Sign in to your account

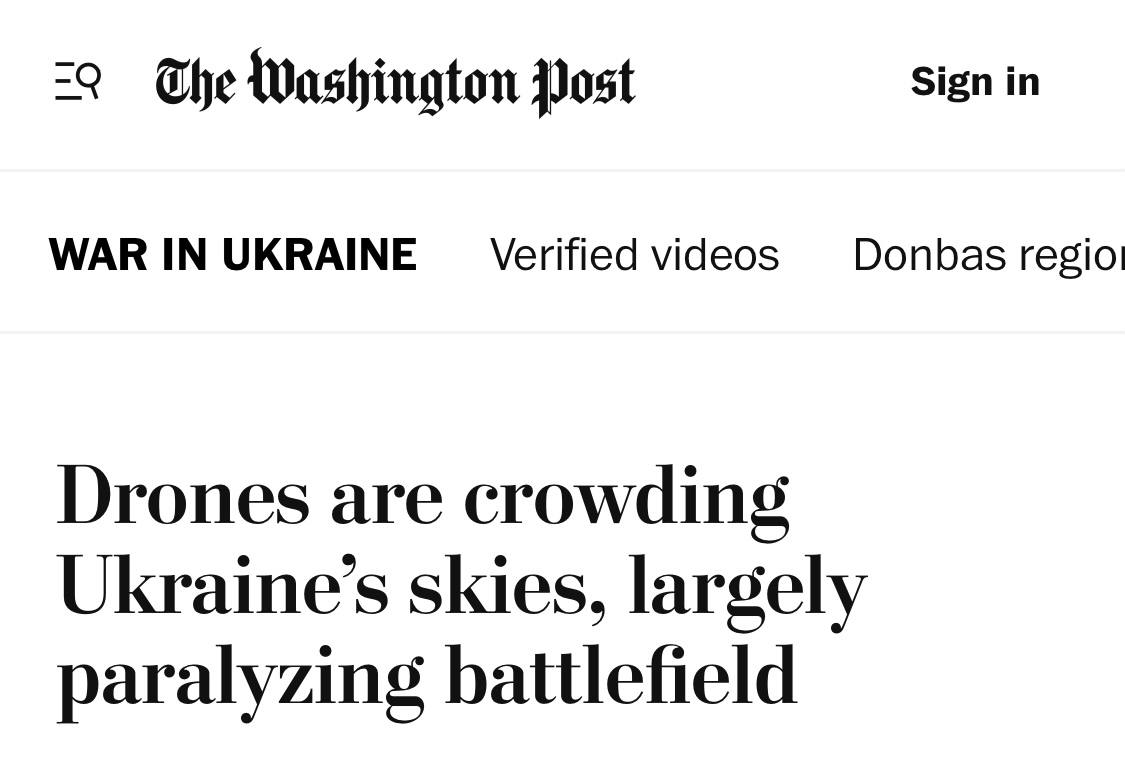[x=975, y=81]
